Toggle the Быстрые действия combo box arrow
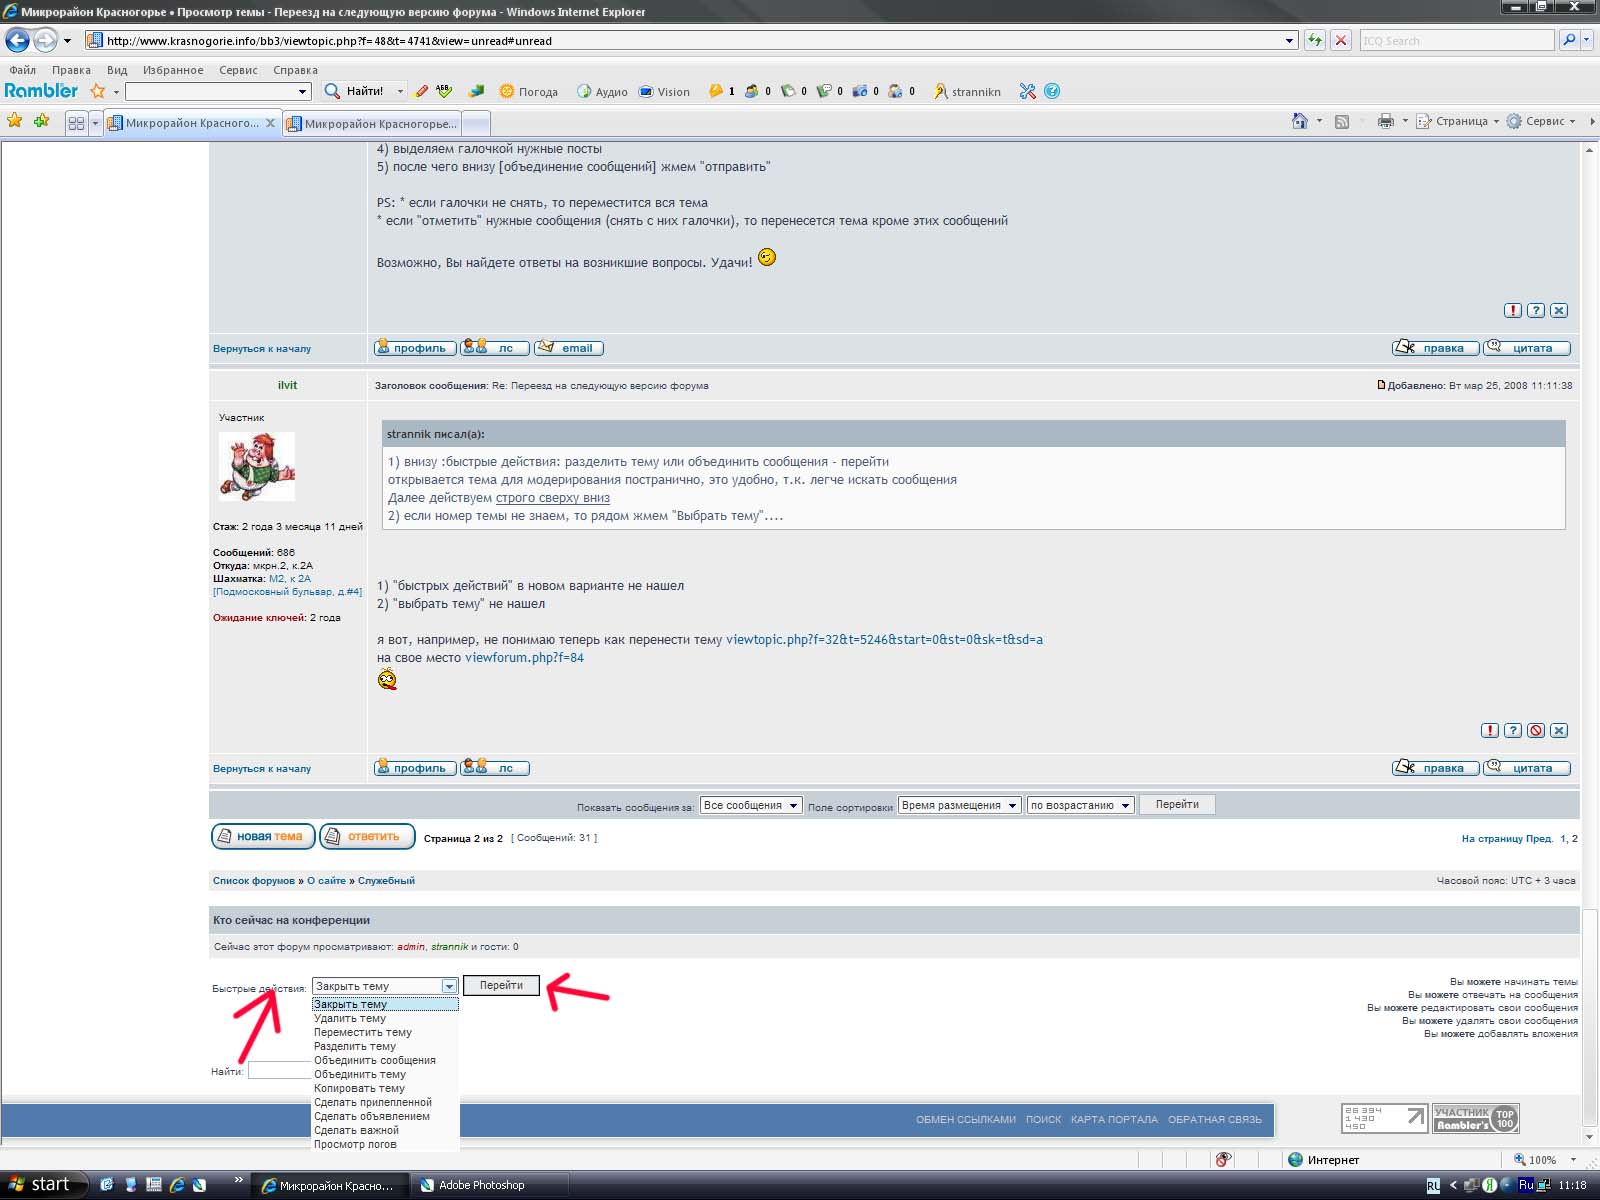This screenshot has width=1600, height=1200. click(x=449, y=986)
